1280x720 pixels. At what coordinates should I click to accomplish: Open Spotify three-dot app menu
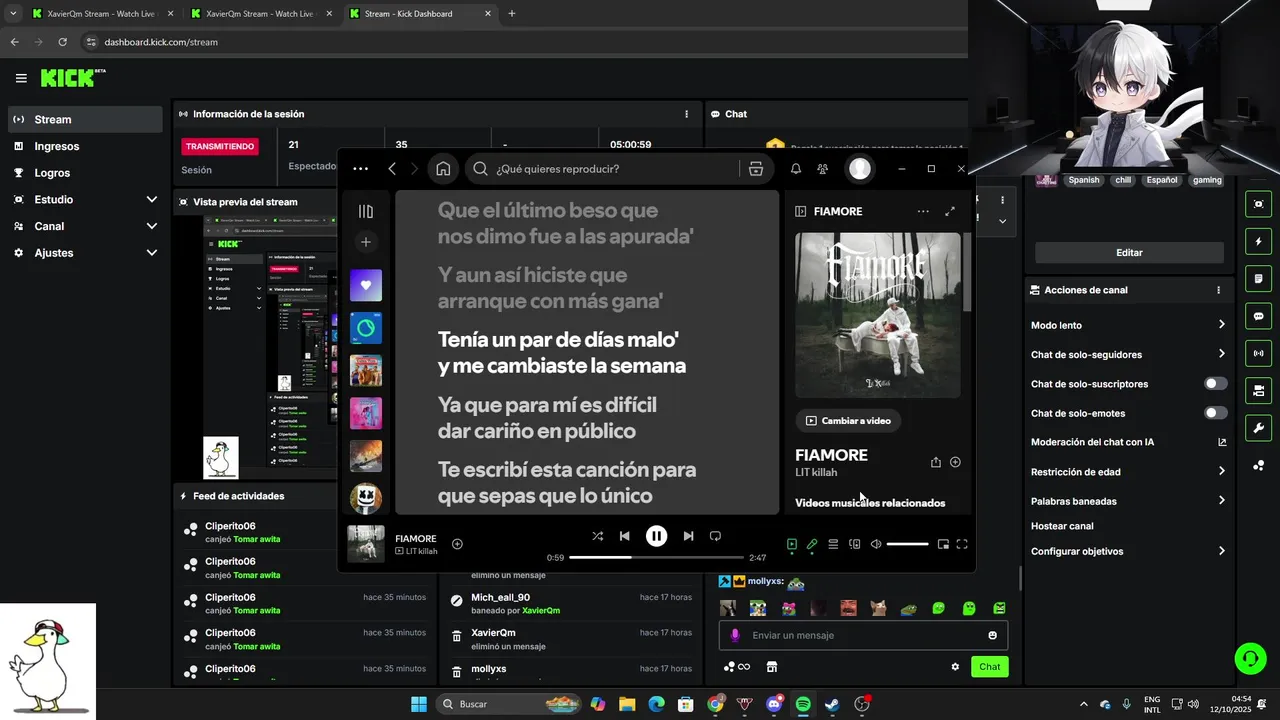pyautogui.click(x=361, y=169)
